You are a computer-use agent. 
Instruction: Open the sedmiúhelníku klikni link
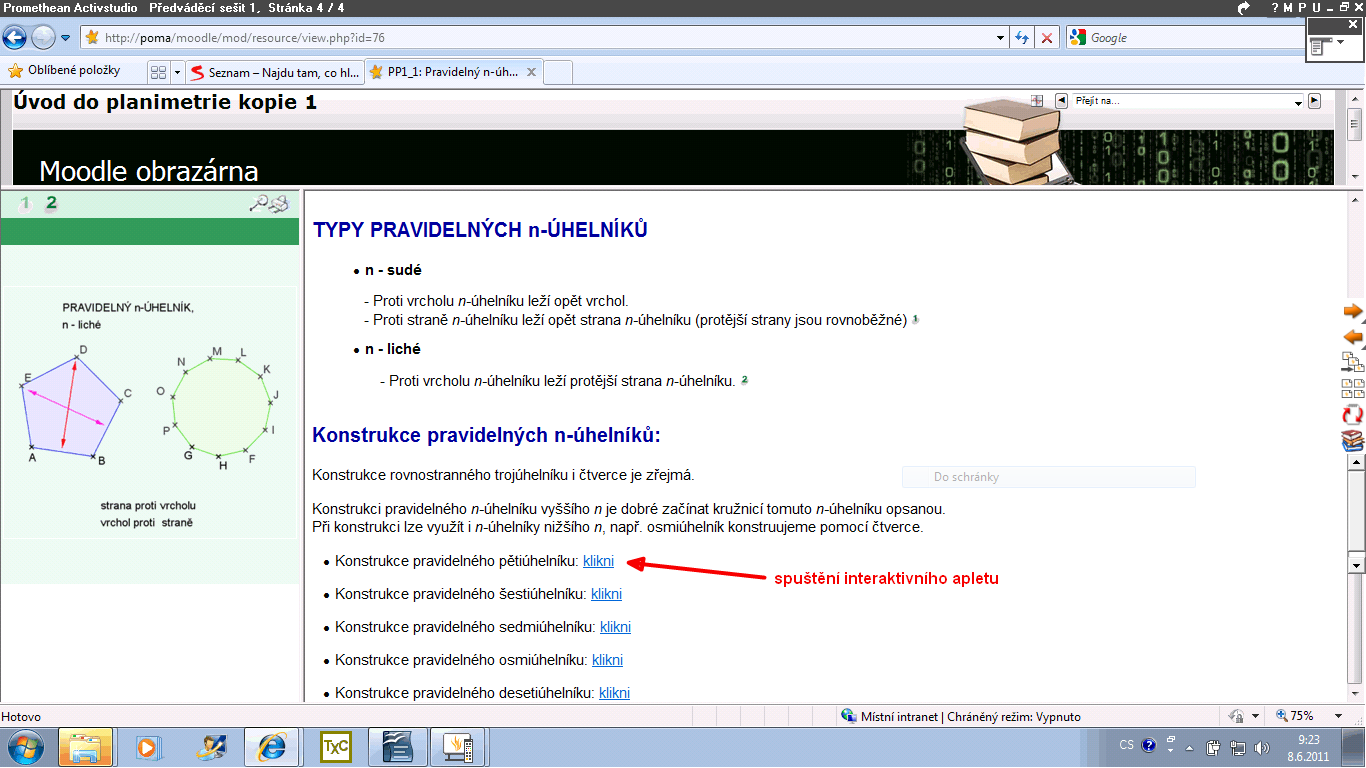pyautogui.click(x=615, y=627)
